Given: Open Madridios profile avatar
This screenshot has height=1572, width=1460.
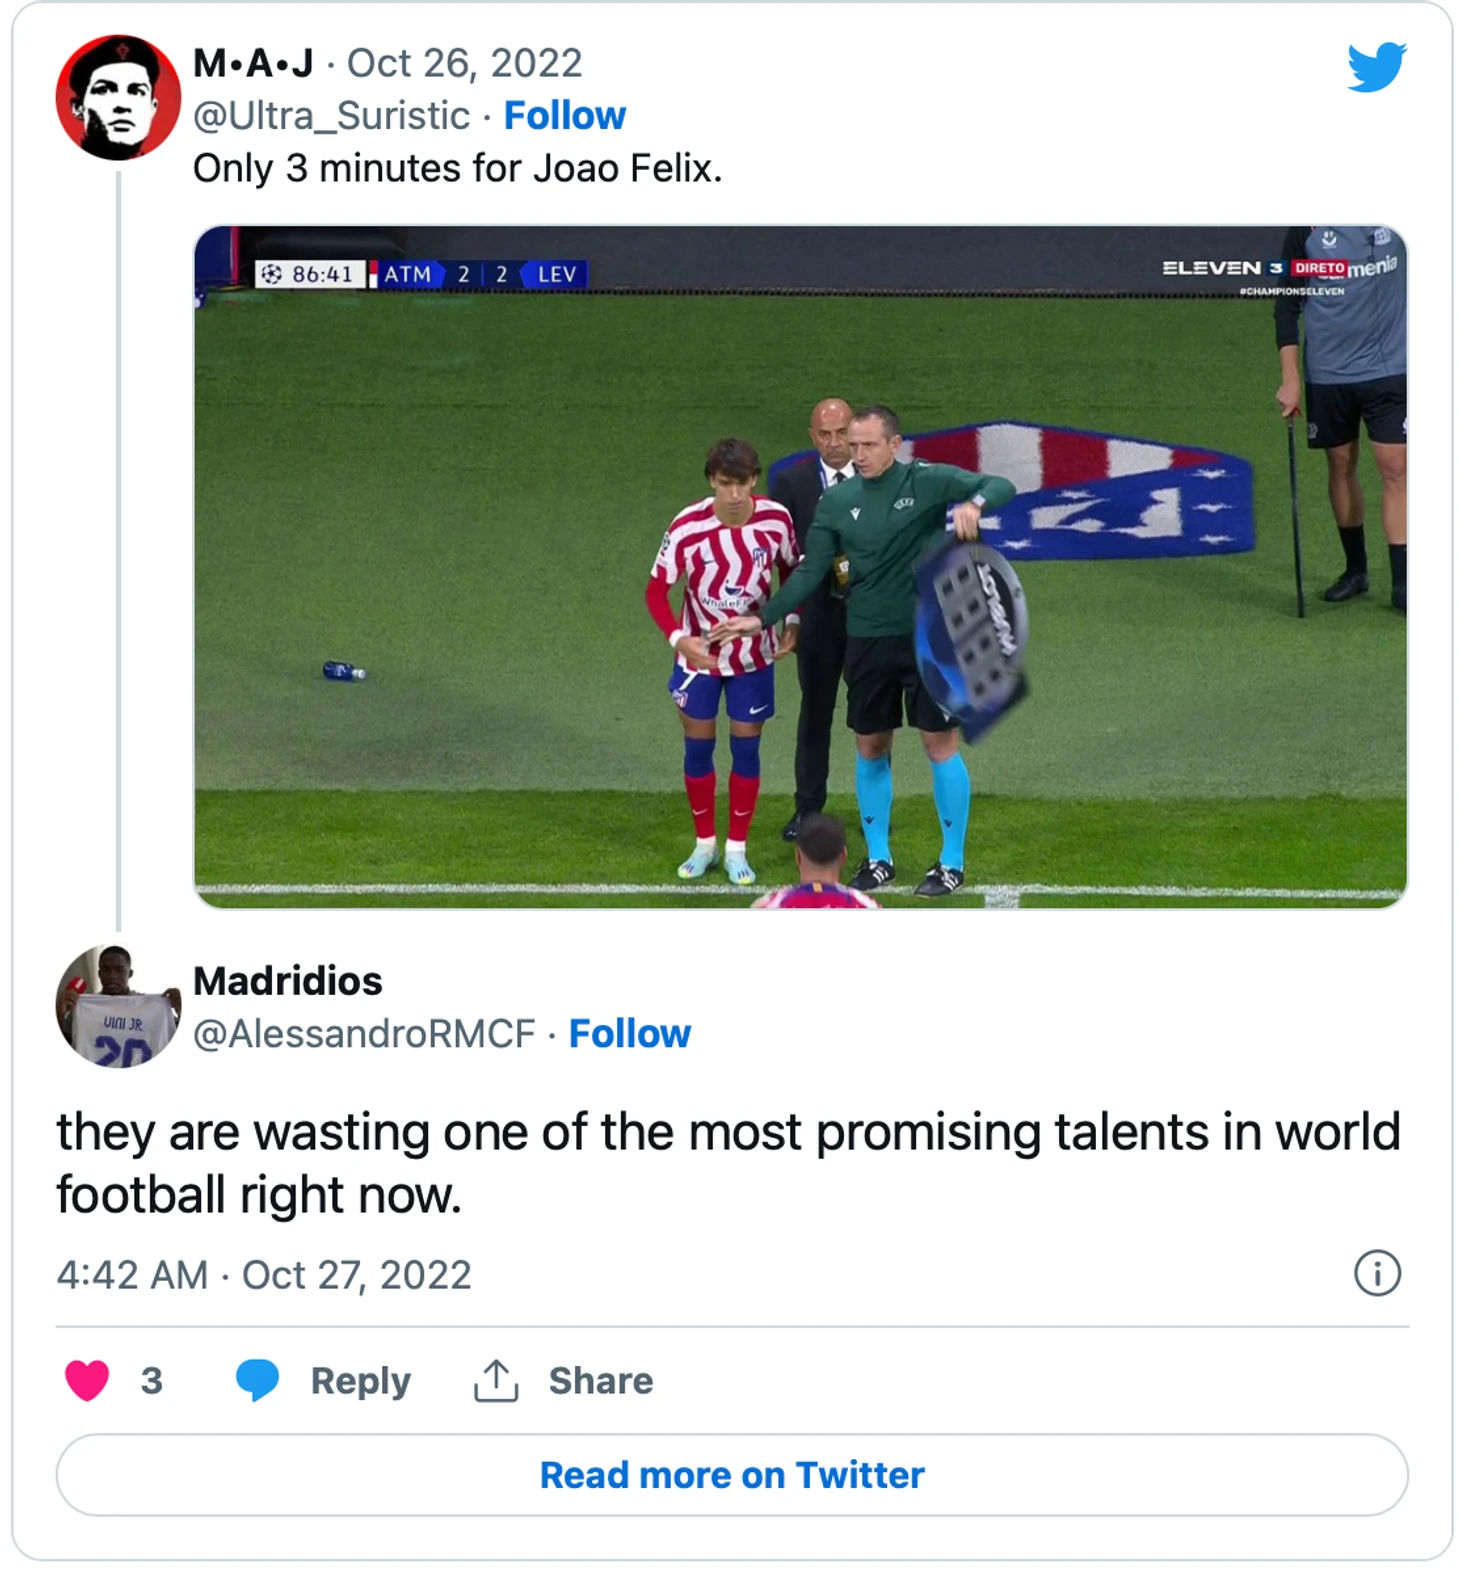Looking at the screenshot, I should click(118, 1006).
